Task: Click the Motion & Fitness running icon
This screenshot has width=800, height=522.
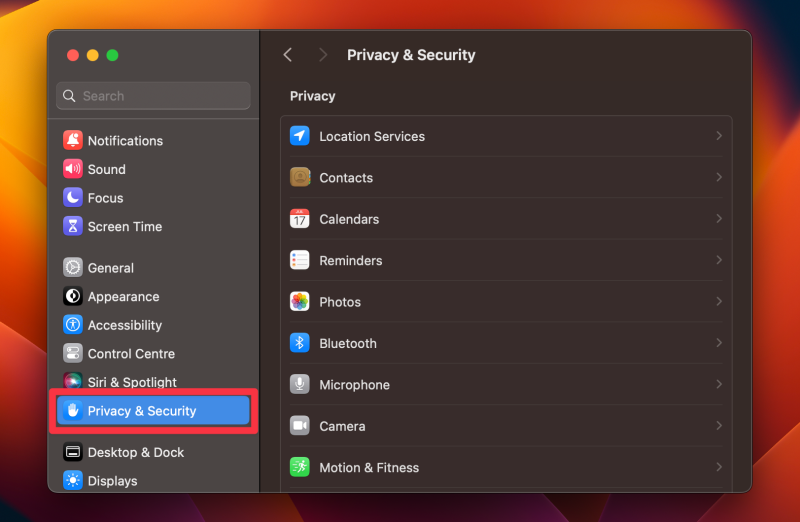Action: (299, 467)
